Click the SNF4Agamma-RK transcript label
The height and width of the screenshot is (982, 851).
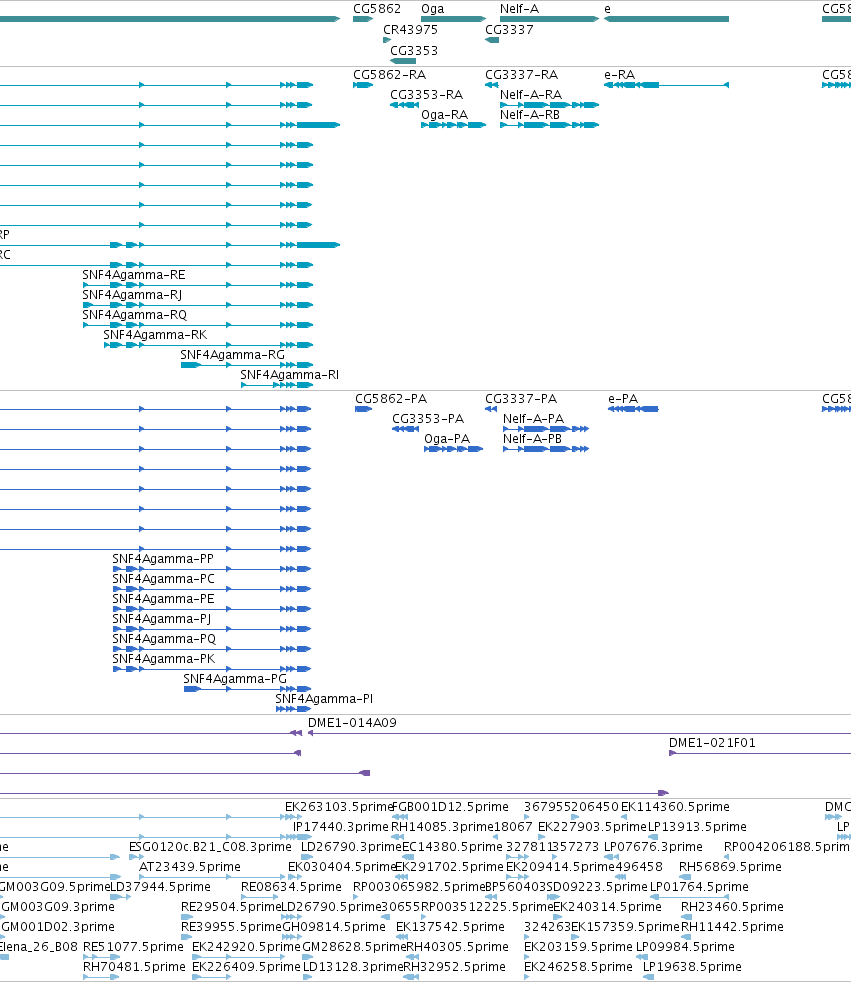point(155,335)
